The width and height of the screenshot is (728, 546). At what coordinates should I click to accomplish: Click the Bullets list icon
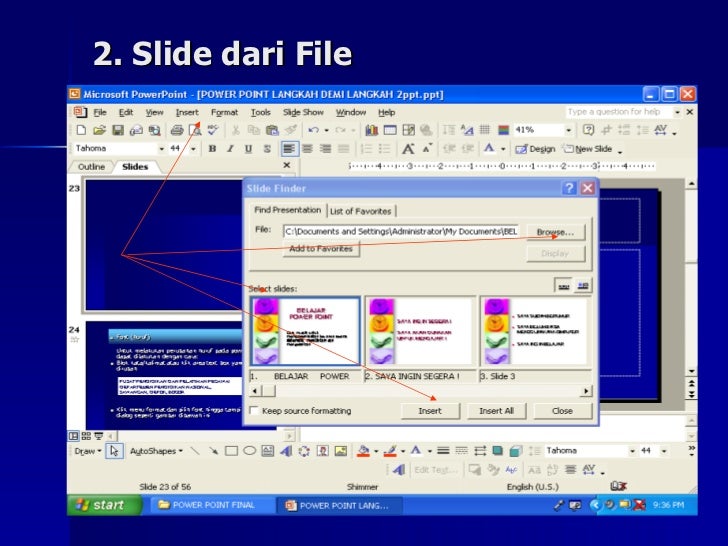385,149
